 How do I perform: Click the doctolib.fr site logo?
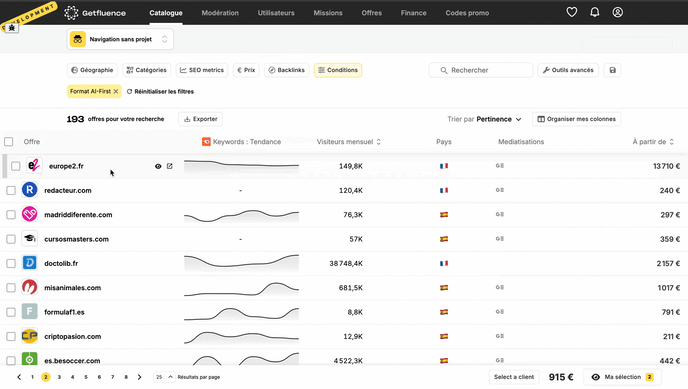pyautogui.click(x=29, y=263)
